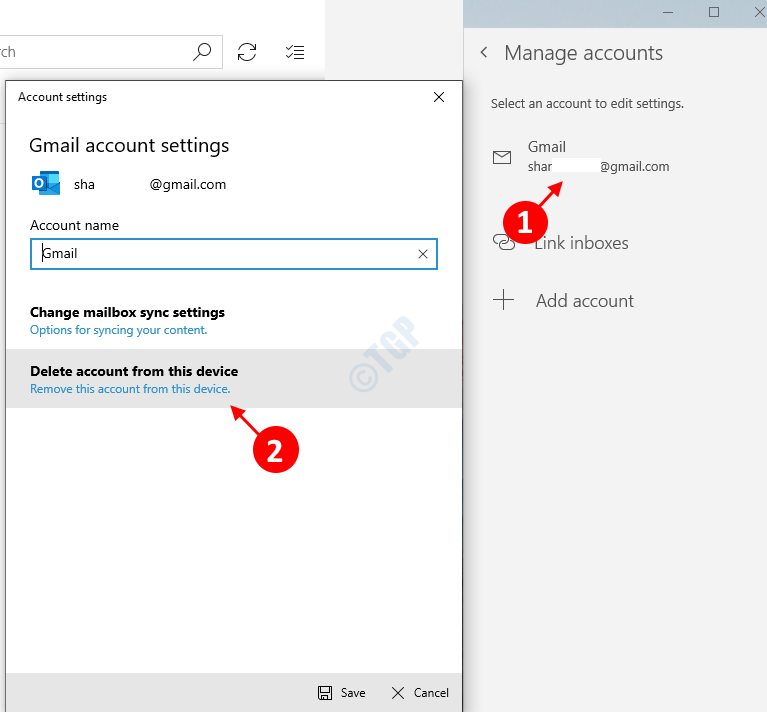Image resolution: width=767 pixels, height=712 pixels.
Task: Click the Link inboxes chain icon
Action: [503, 242]
